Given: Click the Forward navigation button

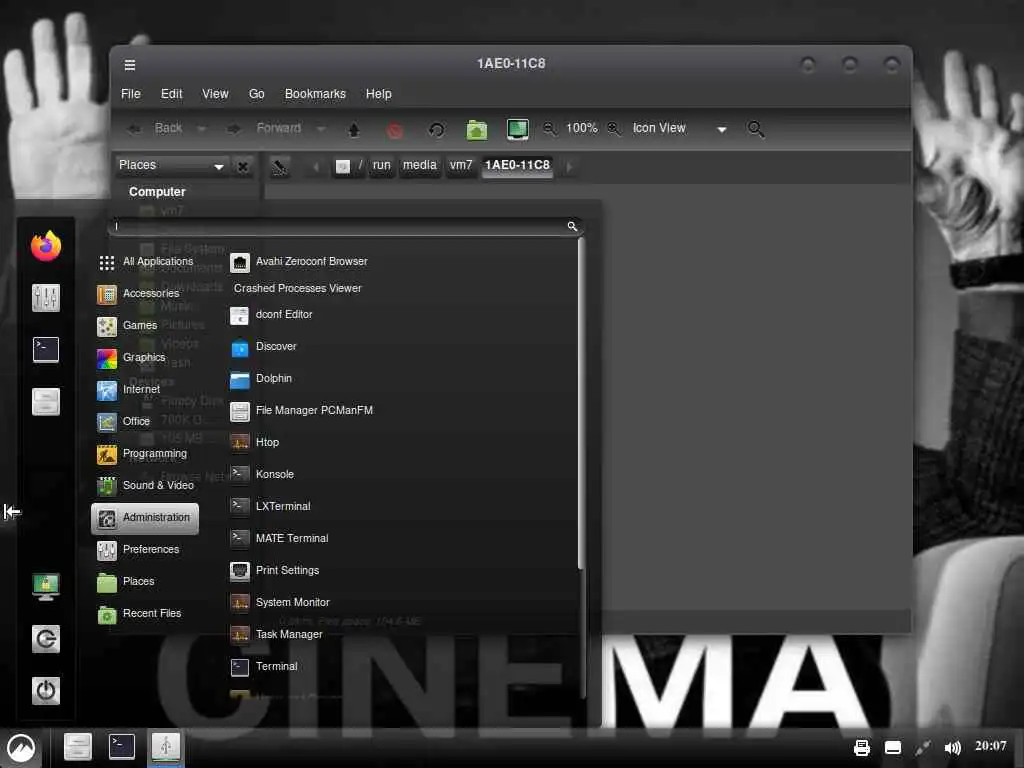Looking at the screenshot, I should 266,129.
